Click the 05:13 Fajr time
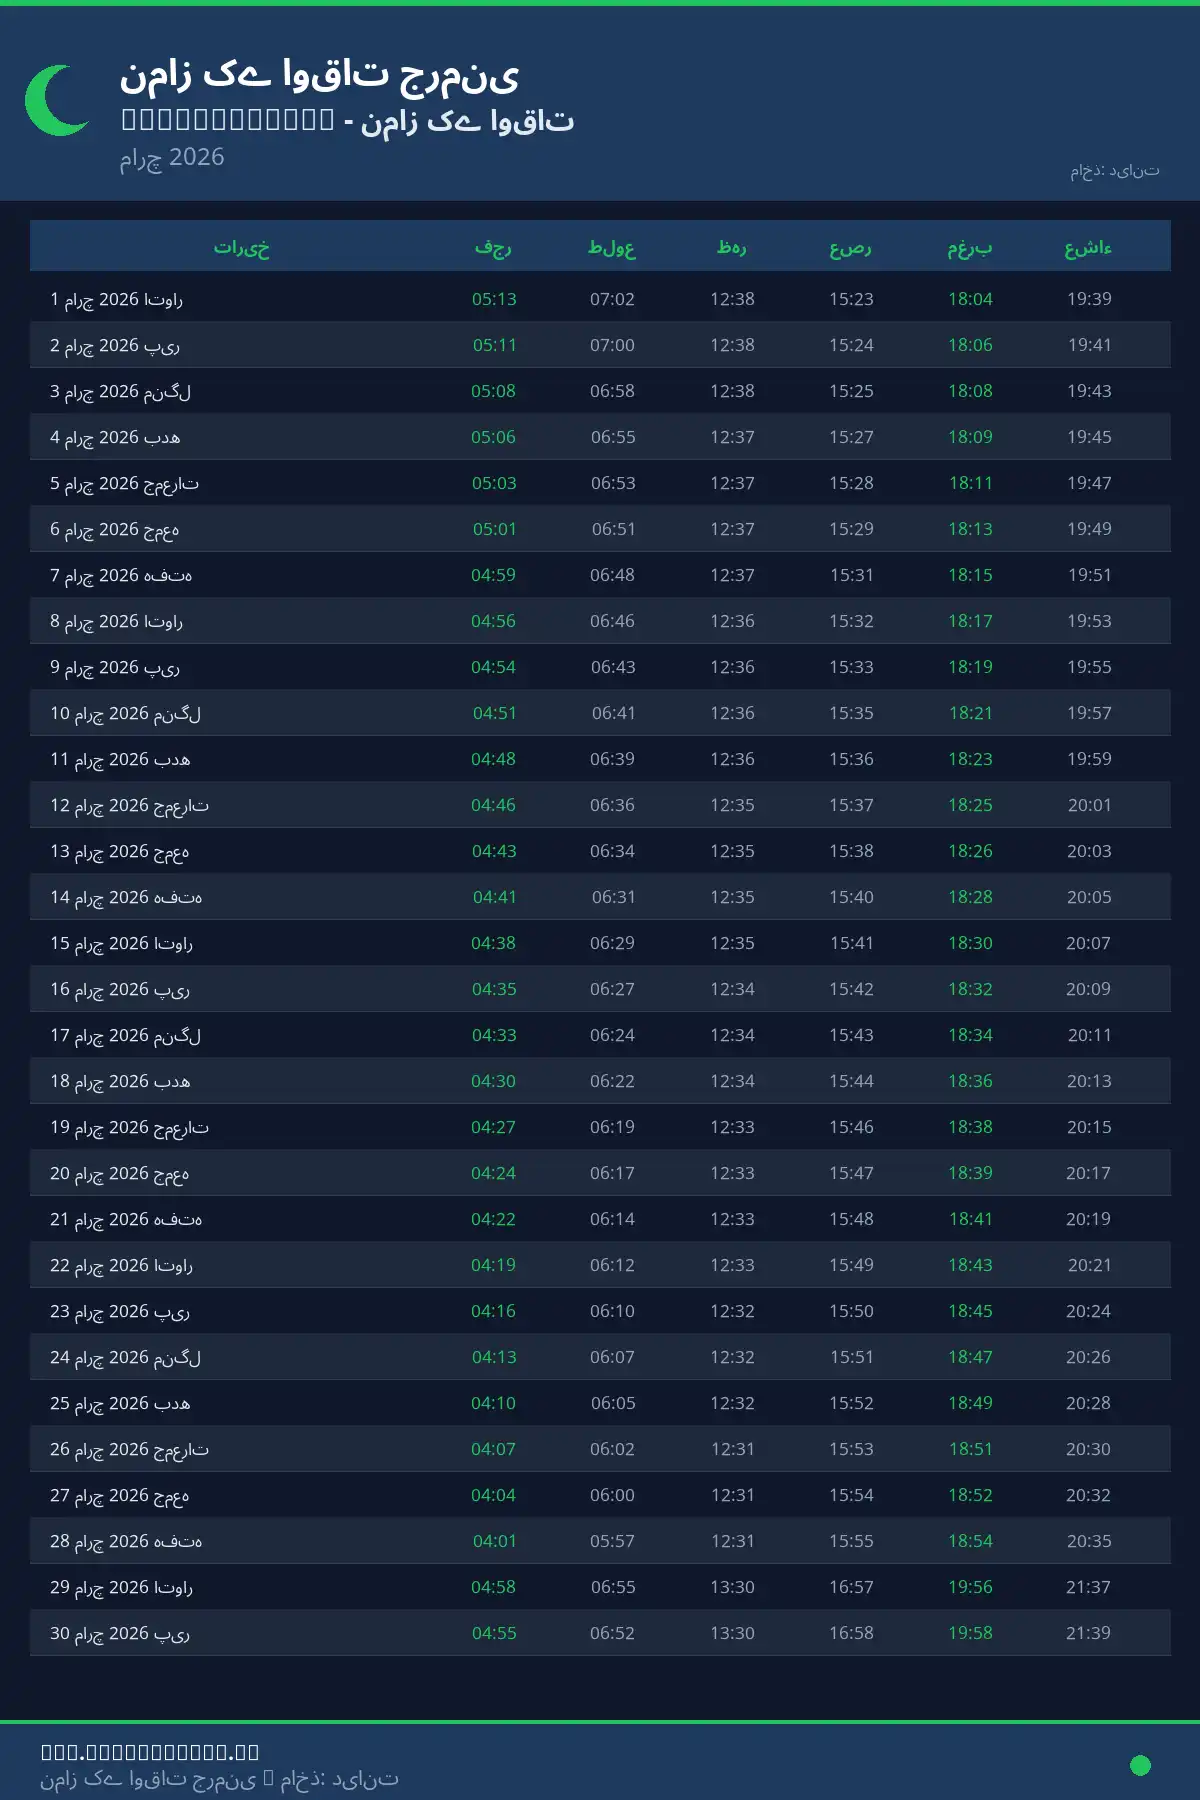1200x1800 pixels. coord(494,299)
